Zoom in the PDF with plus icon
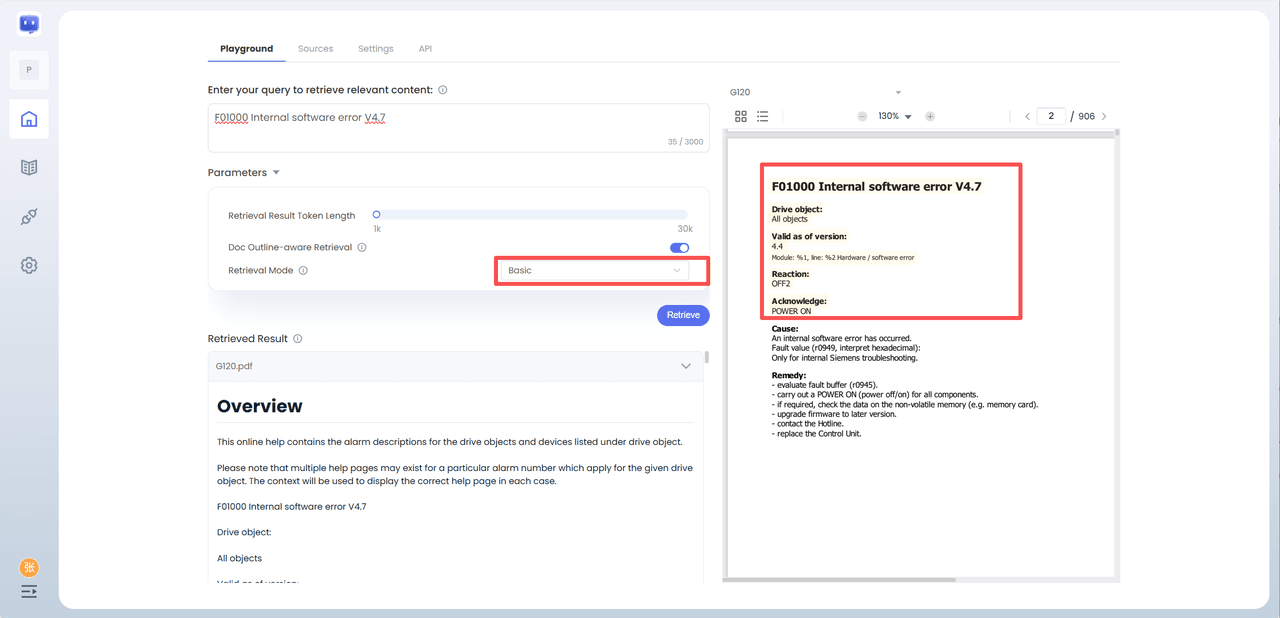The image size is (1280, 618). (x=930, y=117)
